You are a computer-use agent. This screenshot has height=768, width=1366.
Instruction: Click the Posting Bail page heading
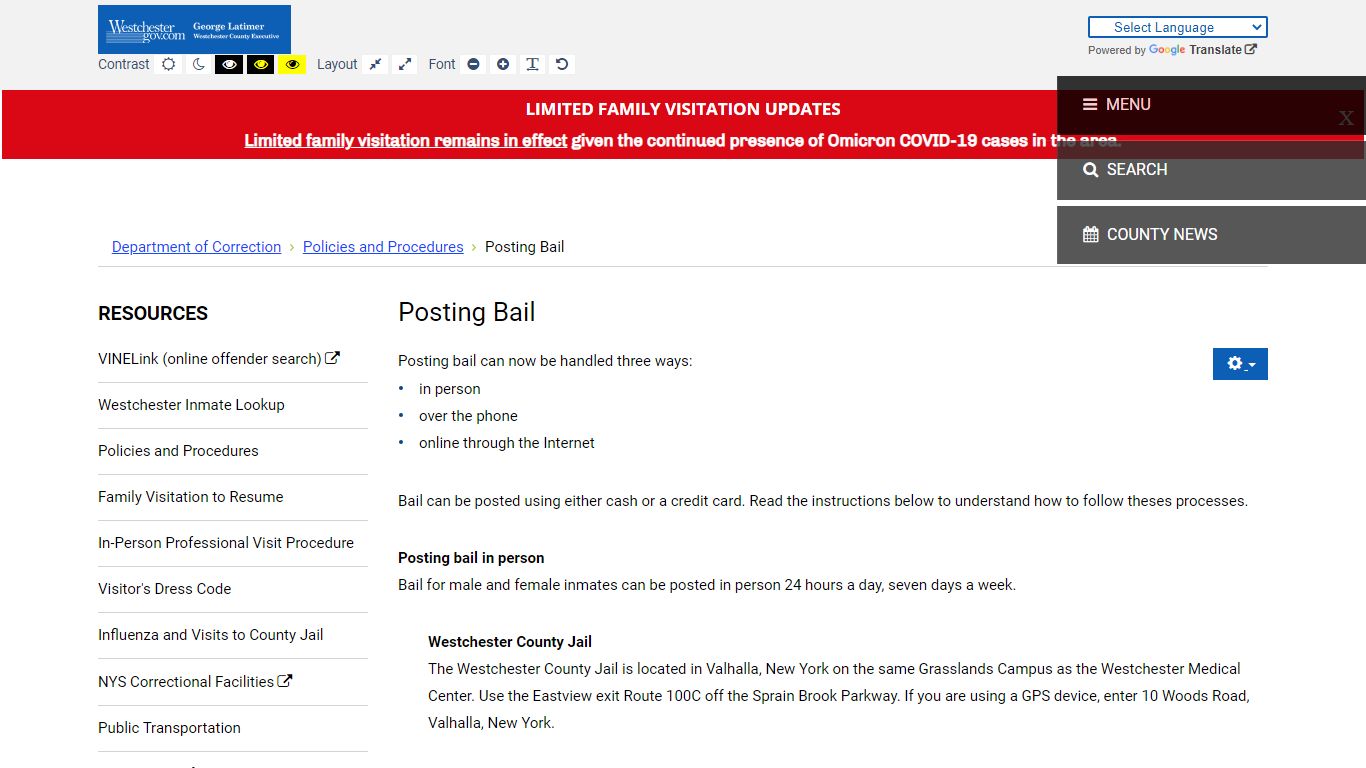pyautogui.click(x=467, y=312)
